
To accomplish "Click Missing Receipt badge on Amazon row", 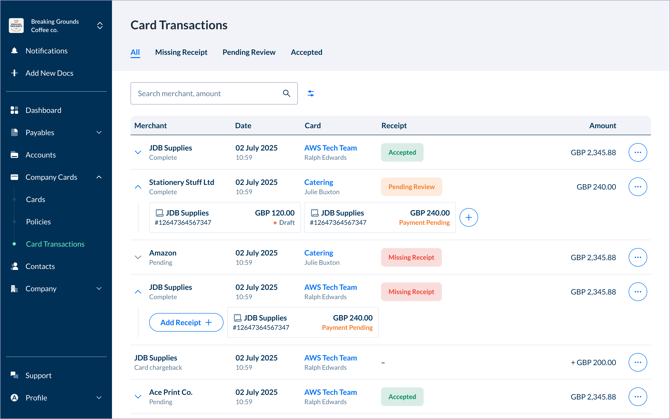I will click(411, 257).
